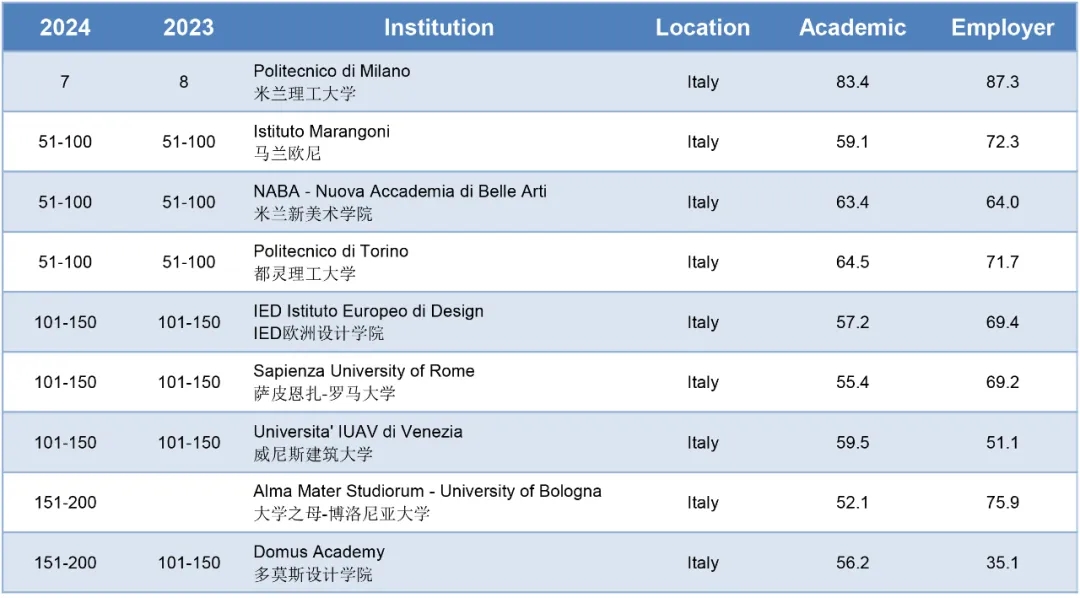Image resolution: width=1080 pixels, height=598 pixels.
Task: Click the Location column header
Action: (x=703, y=28)
